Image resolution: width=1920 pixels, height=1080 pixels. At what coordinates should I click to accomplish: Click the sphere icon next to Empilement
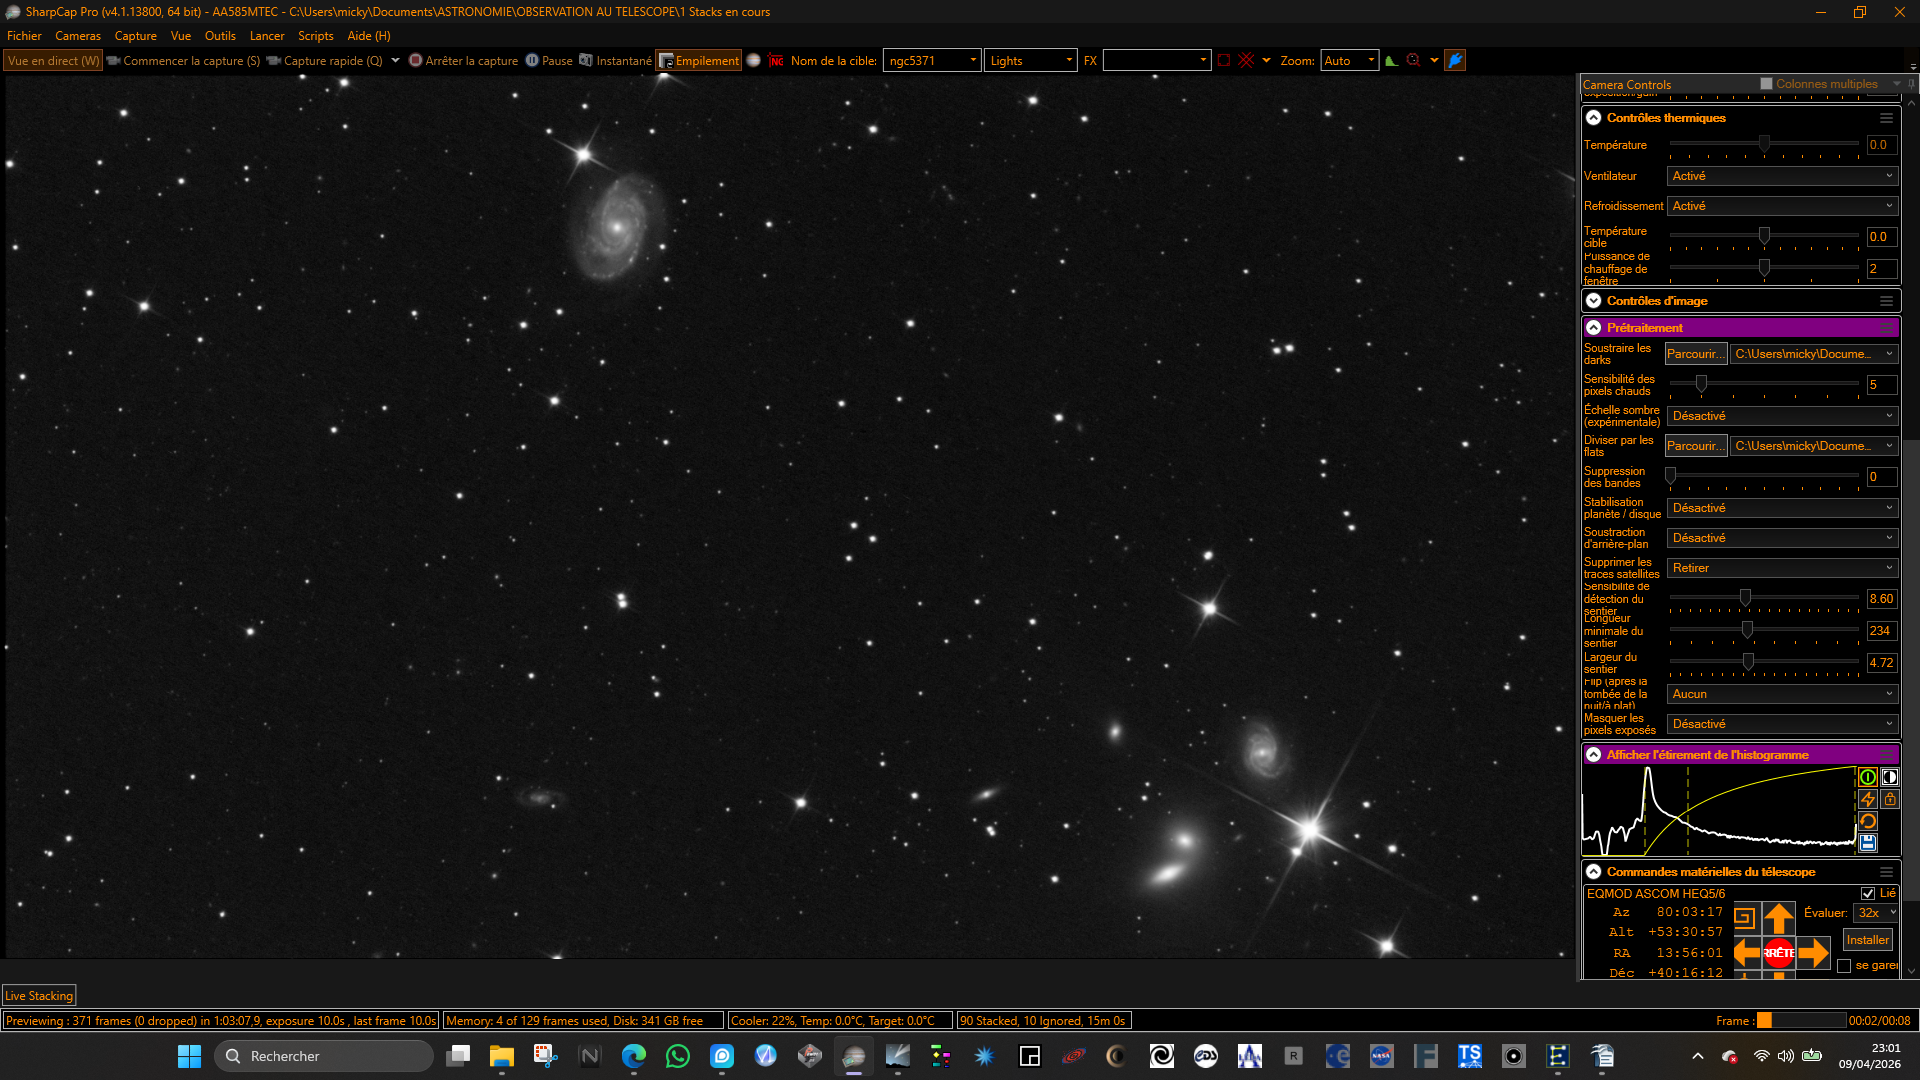pos(754,61)
